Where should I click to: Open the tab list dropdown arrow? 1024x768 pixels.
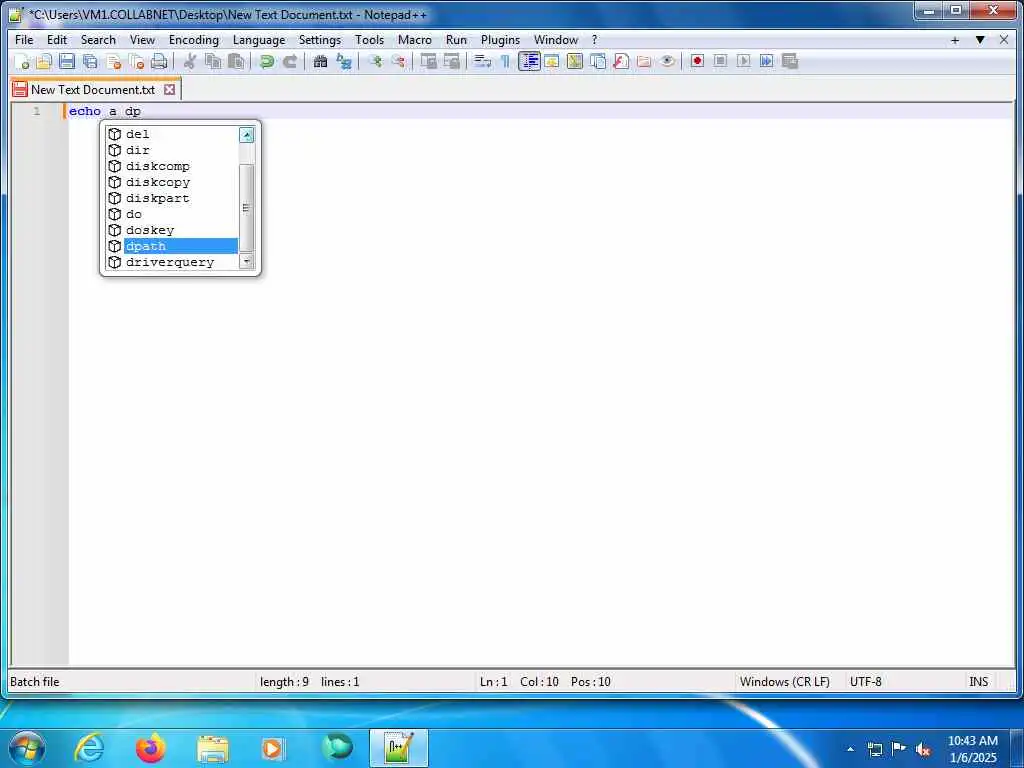[980, 40]
